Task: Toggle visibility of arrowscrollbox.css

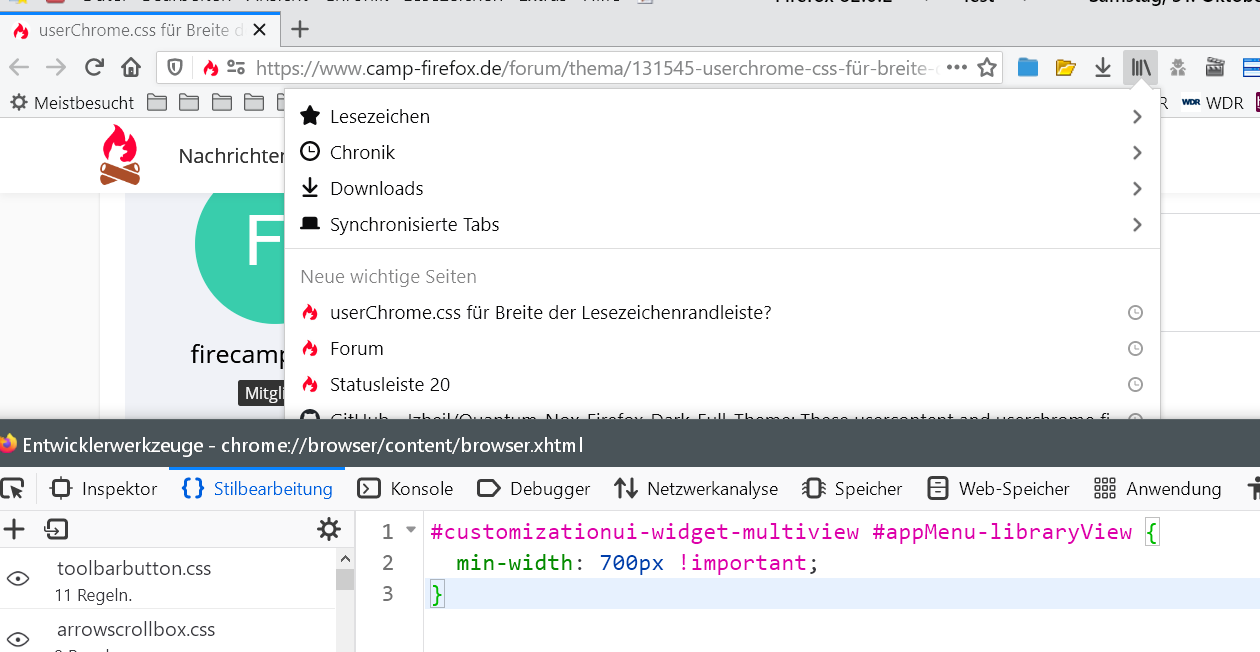Action: [18, 637]
